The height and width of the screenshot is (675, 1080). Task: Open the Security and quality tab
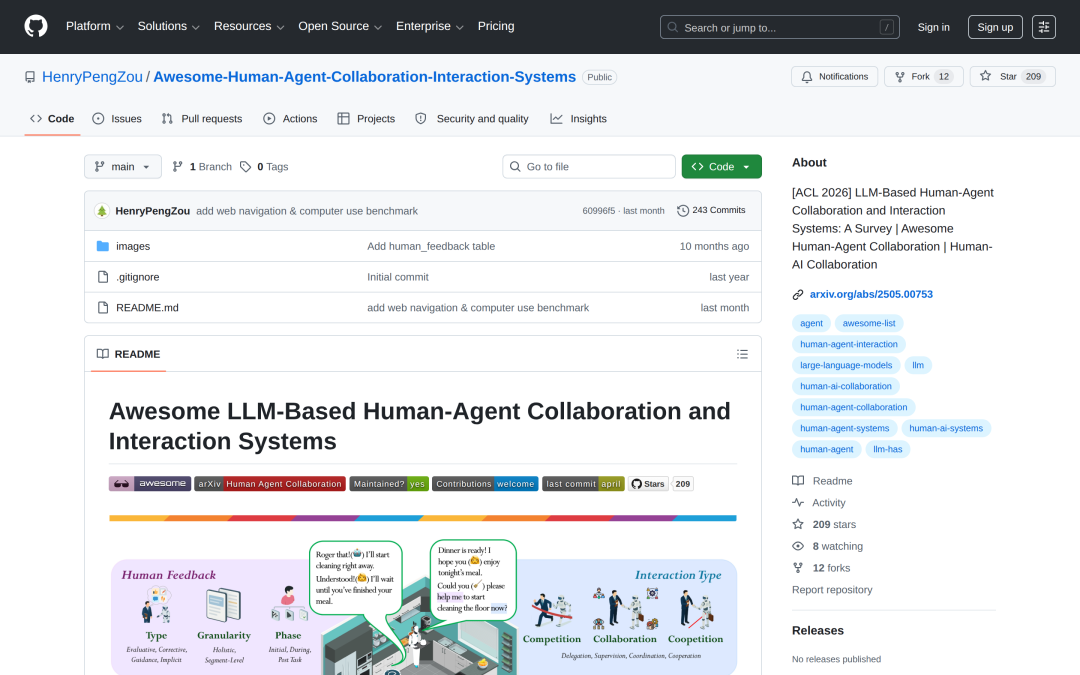472,118
